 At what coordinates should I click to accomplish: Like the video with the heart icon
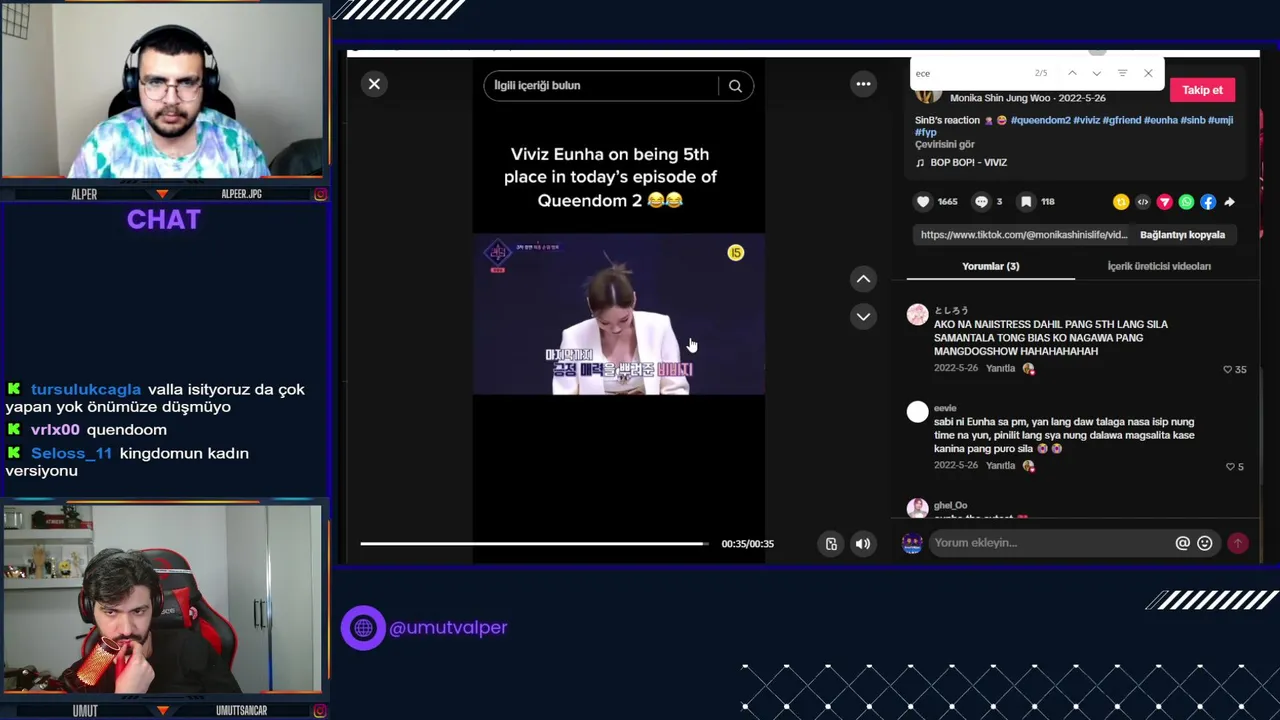point(923,202)
